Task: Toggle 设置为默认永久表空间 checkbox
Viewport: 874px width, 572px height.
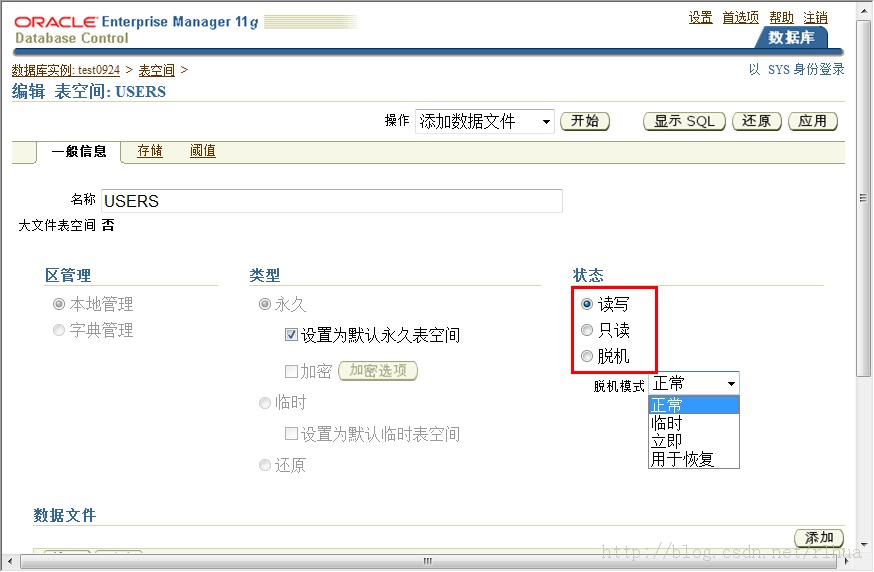Action: 291,335
